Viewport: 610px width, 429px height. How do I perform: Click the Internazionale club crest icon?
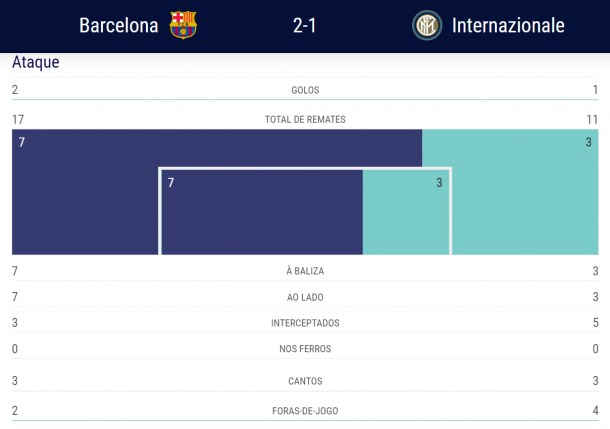[x=427, y=26]
